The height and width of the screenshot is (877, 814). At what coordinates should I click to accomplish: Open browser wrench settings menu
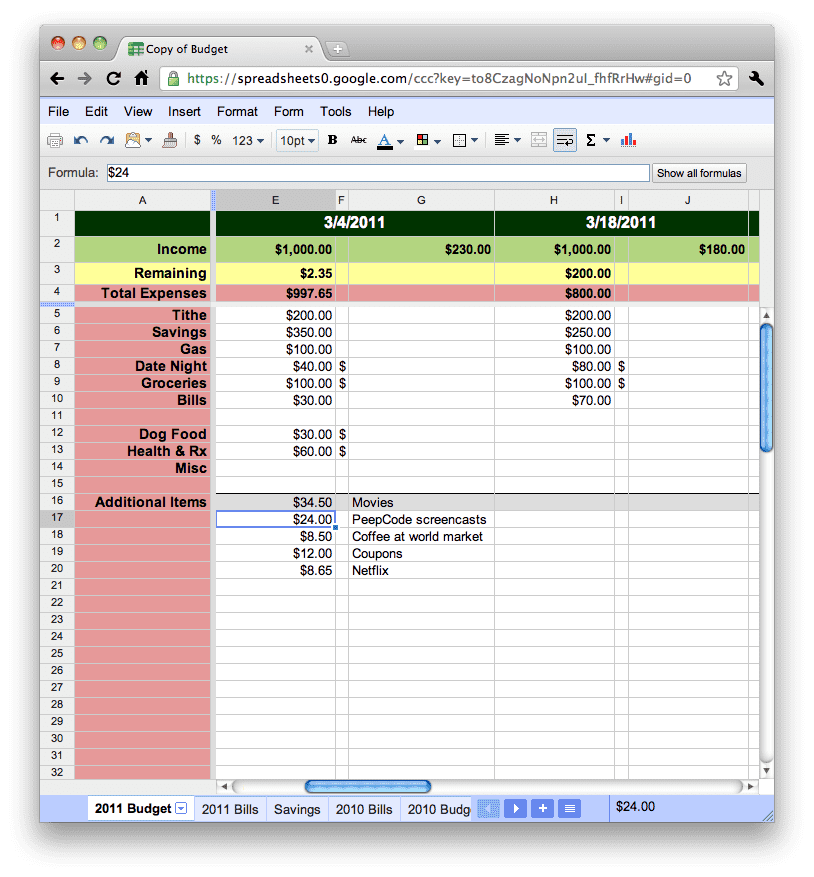click(756, 78)
